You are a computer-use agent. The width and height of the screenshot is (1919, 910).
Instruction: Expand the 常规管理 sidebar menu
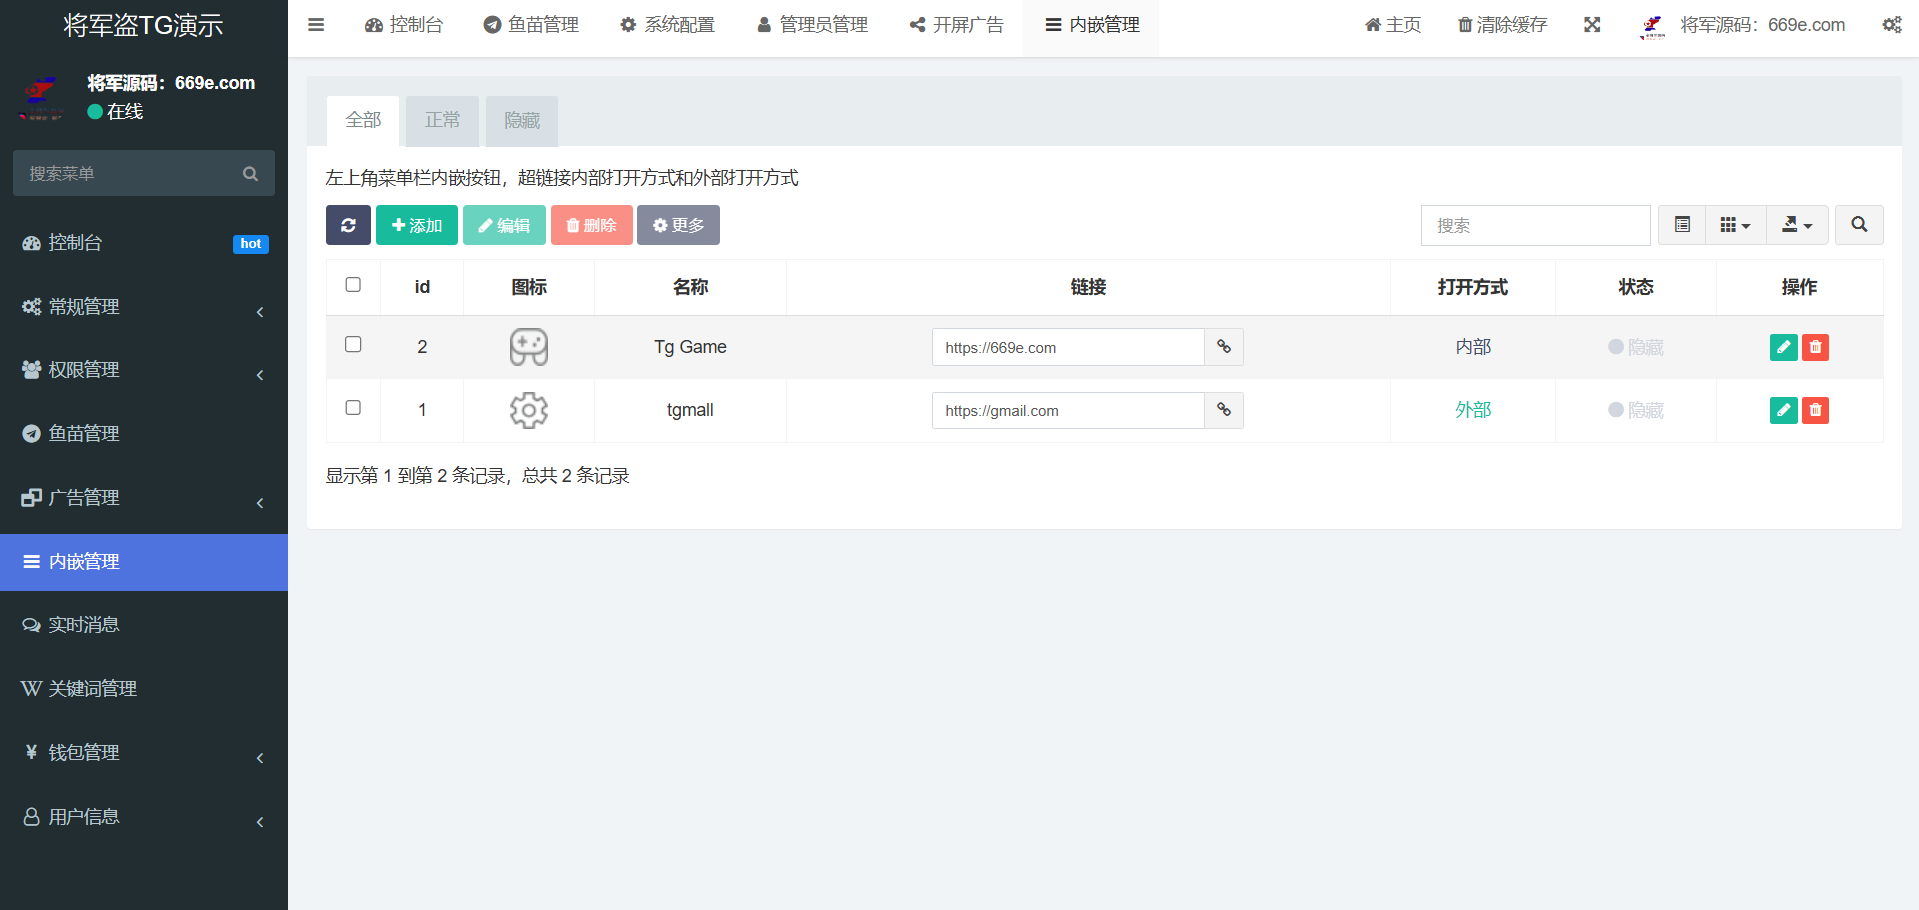point(143,307)
